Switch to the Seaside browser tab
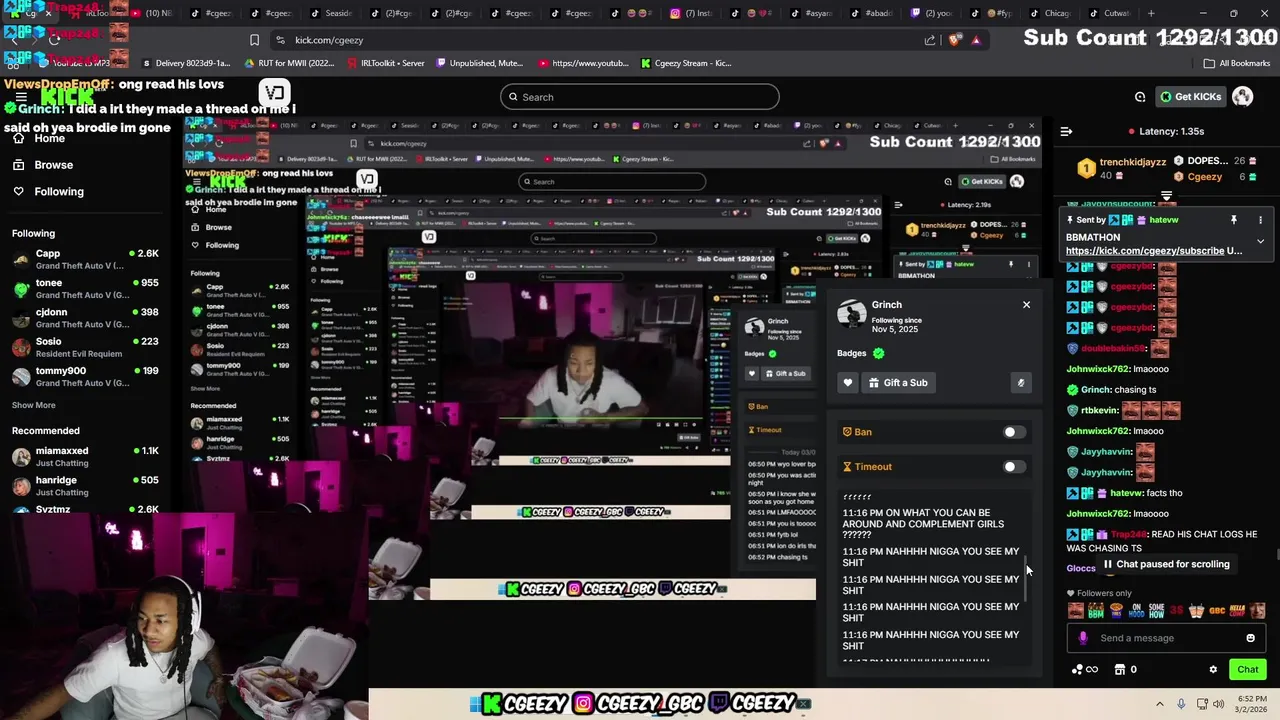This screenshot has width=1280, height=720. pyautogui.click(x=331, y=13)
